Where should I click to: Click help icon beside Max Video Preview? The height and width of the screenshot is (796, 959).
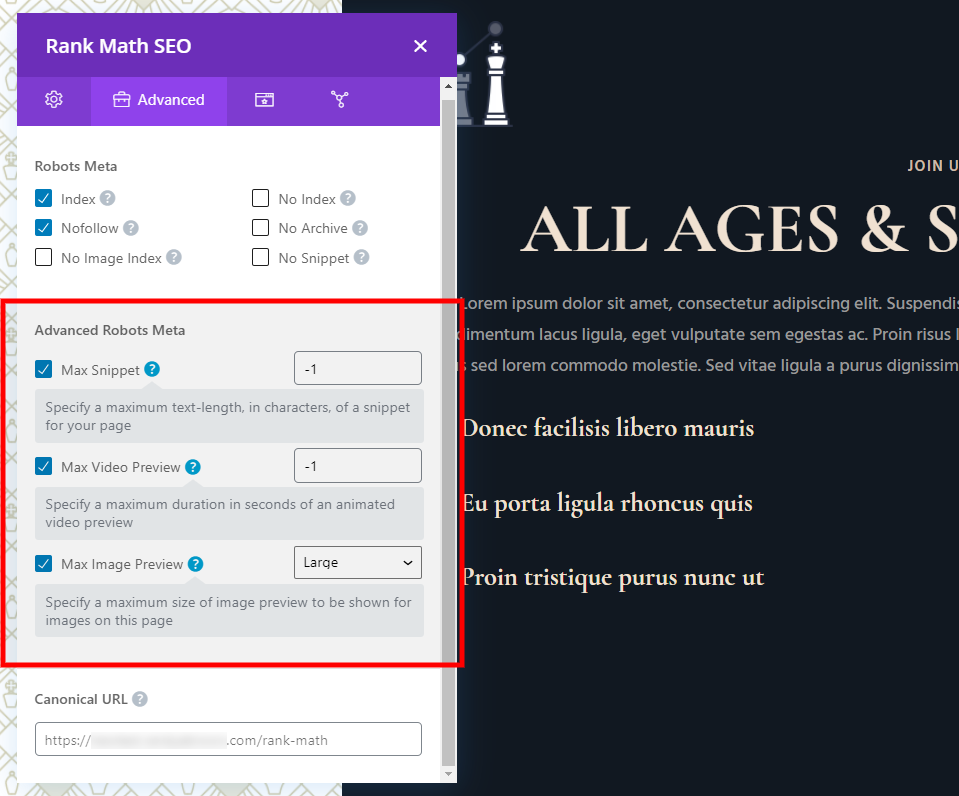tap(193, 467)
